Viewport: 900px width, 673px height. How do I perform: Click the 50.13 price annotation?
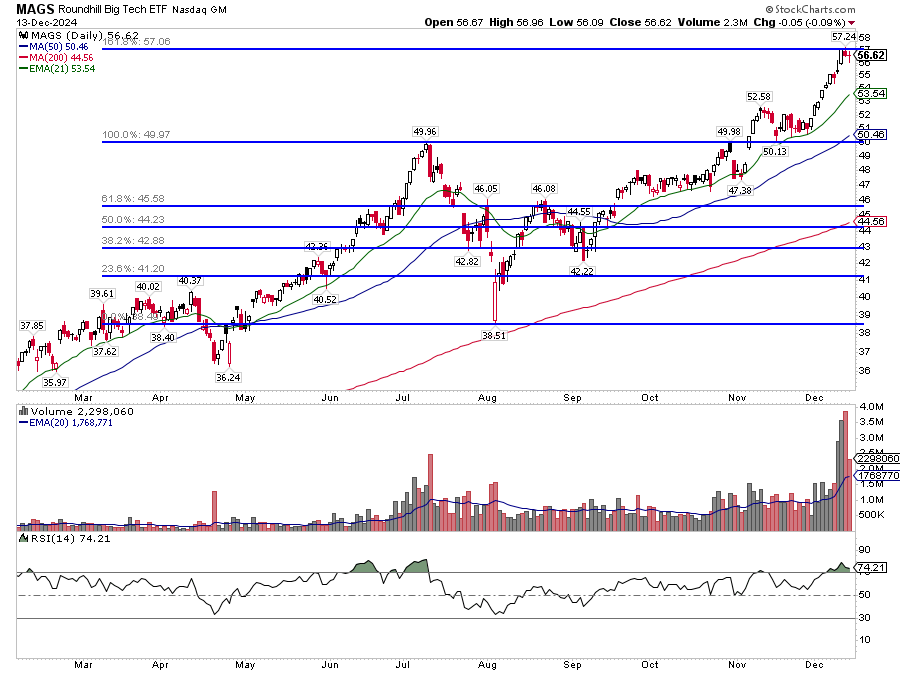[775, 151]
